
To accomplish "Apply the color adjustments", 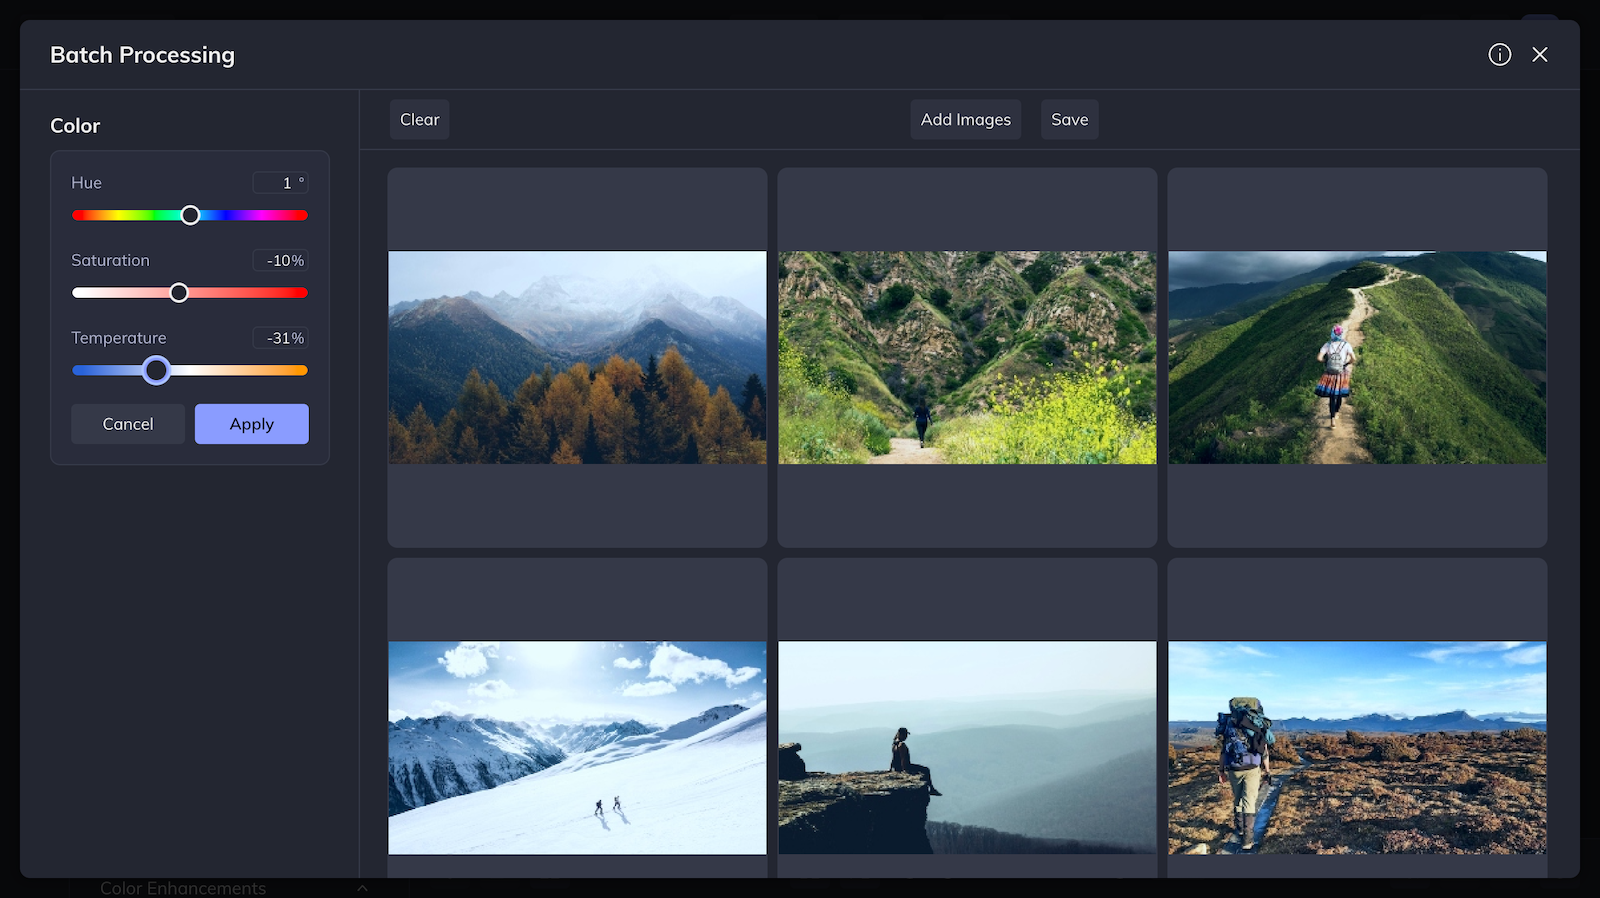I will pos(252,424).
